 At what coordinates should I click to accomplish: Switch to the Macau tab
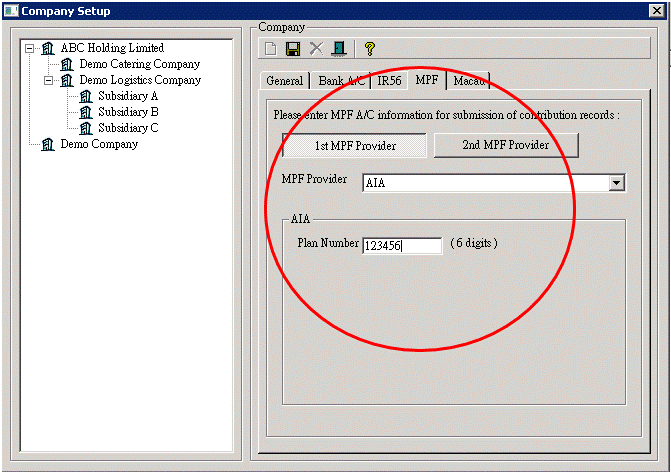coord(469,80)
